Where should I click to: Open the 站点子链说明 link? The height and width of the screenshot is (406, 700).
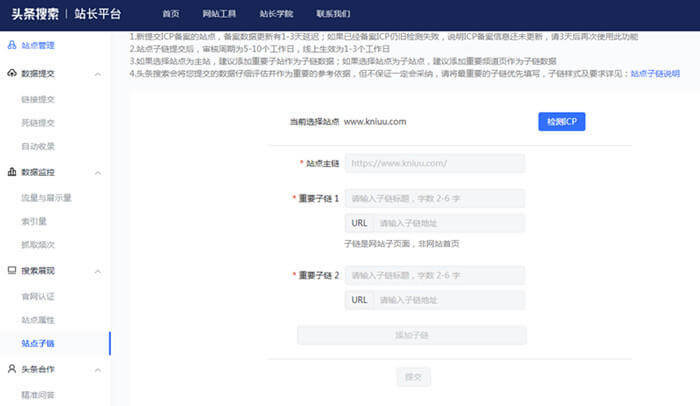(654, 74)
